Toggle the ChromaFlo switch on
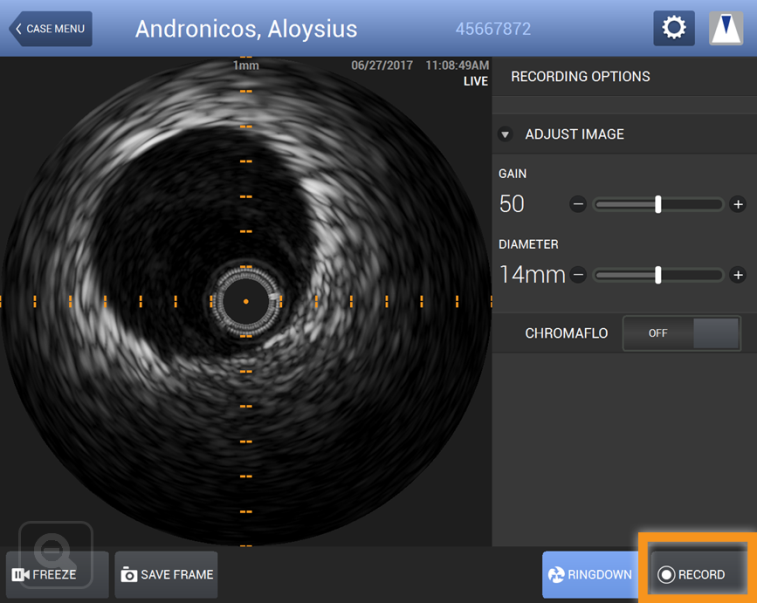 tap(682, 333)
